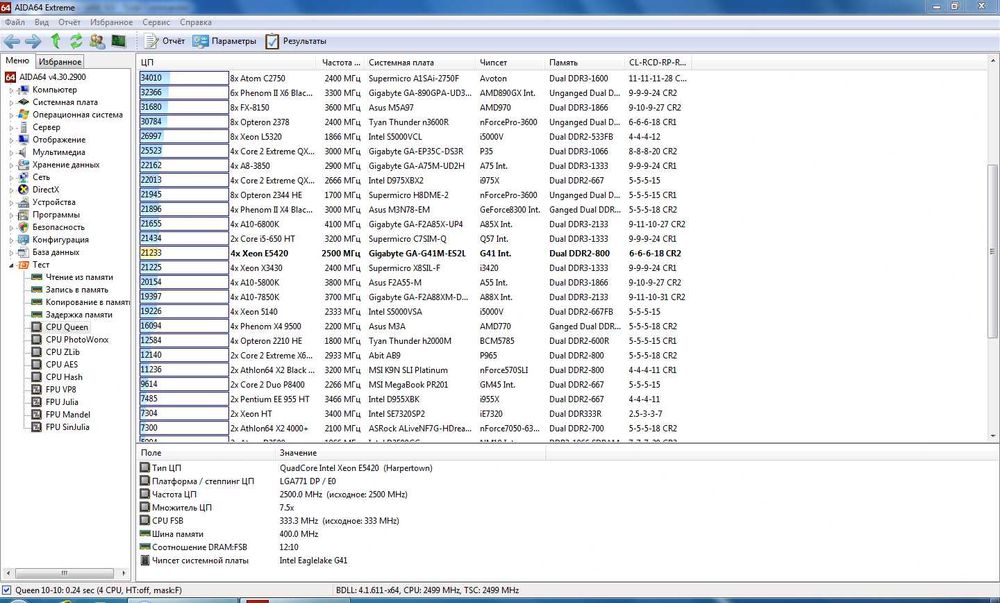
Task: Click the Значение column header
Action: (x=411, y=453)
